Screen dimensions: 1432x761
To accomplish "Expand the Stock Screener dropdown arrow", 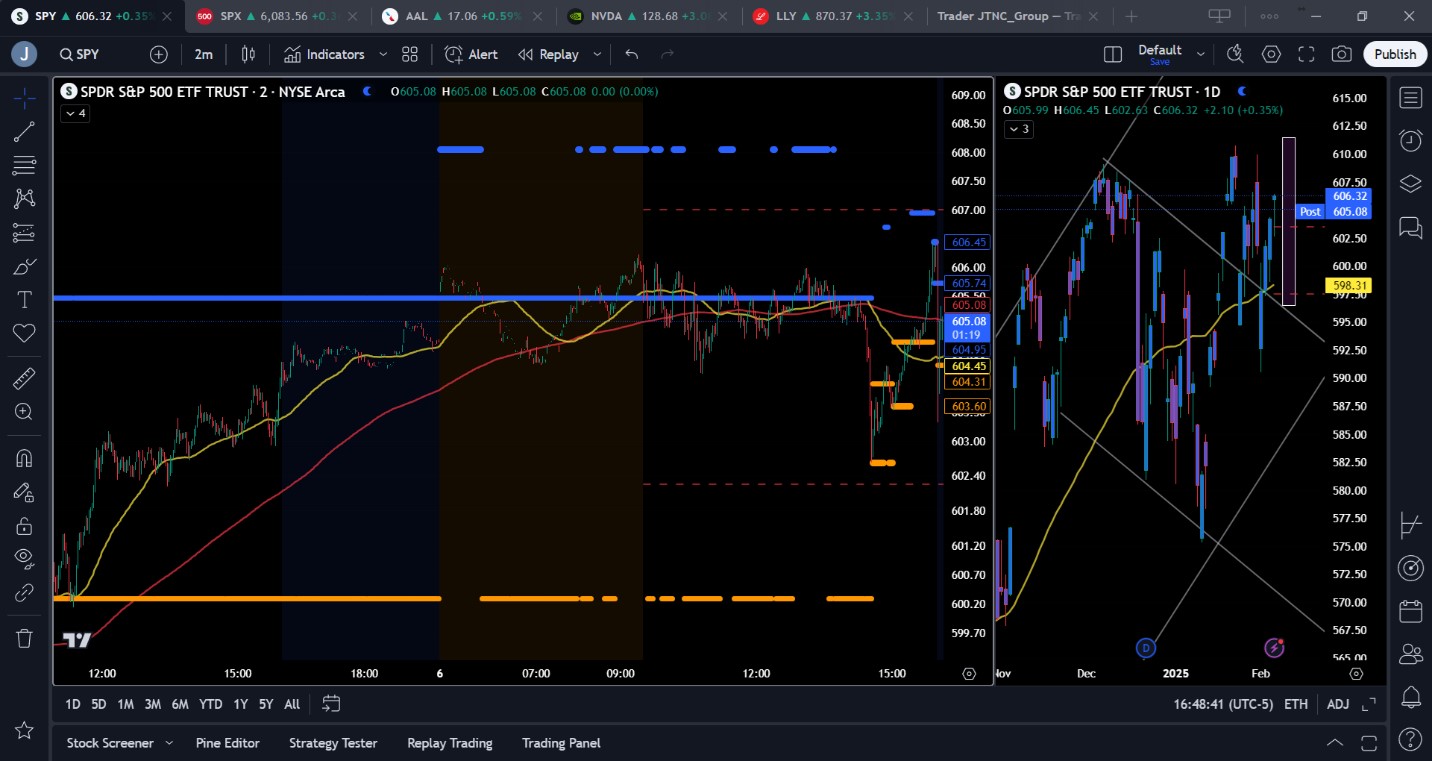I will click(x=169, y=743).
